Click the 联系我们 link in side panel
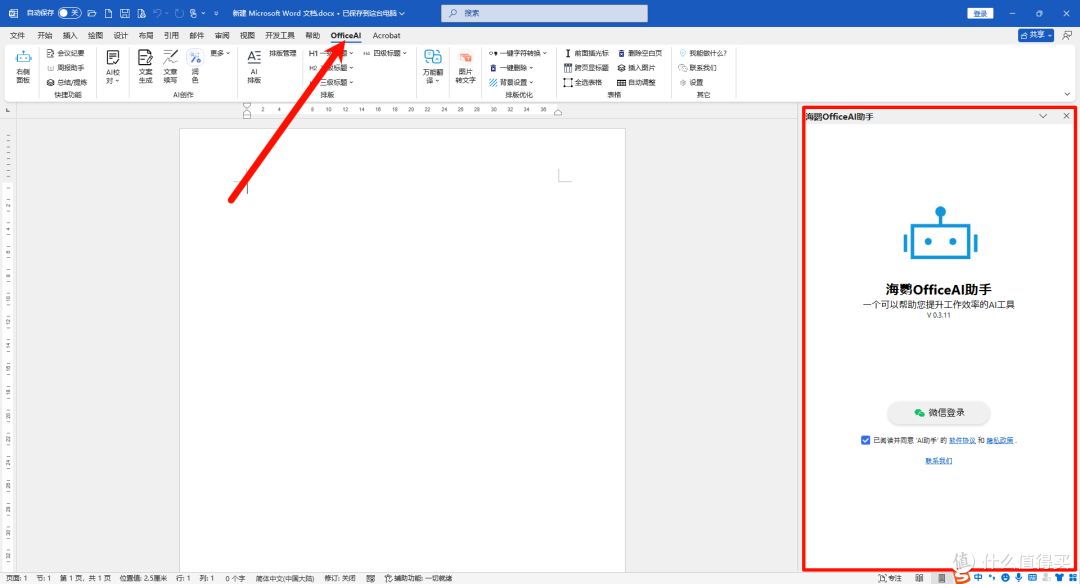1080x584 pixels. tap(939, 461)
